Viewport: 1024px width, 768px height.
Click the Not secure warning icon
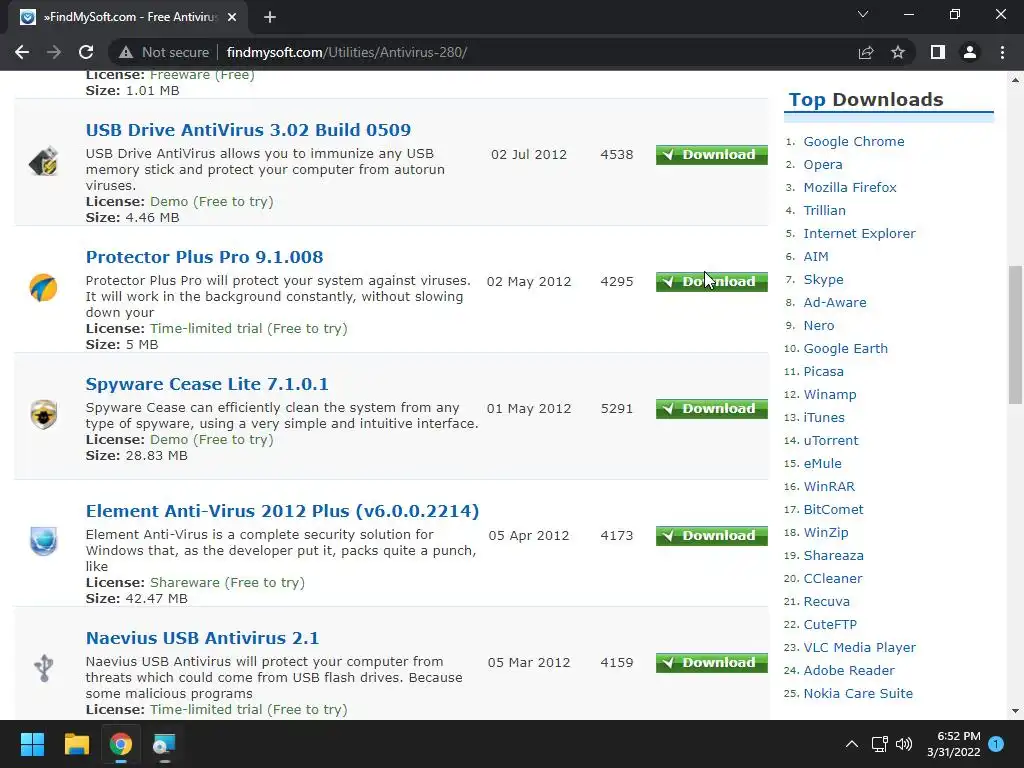pos(126,52)
